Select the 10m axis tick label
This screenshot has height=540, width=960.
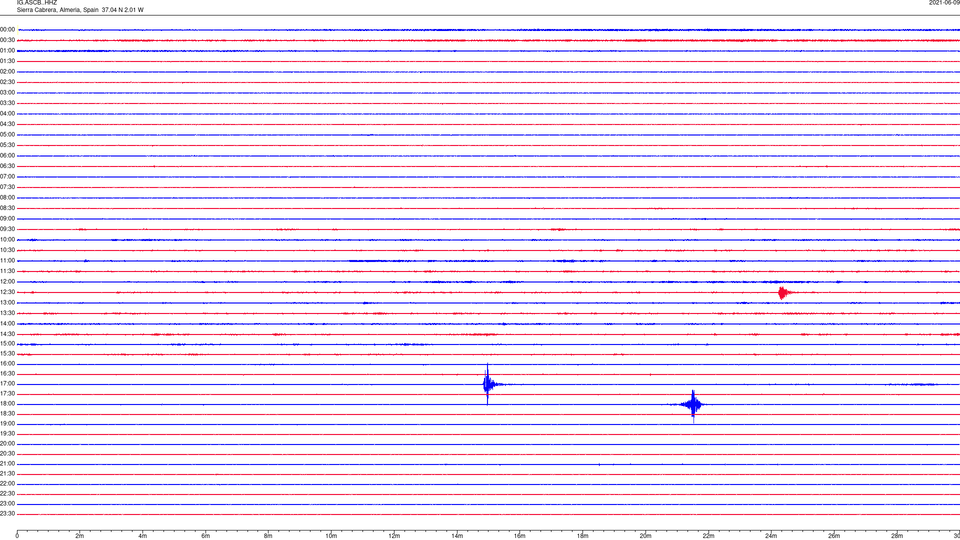point(331,536)
